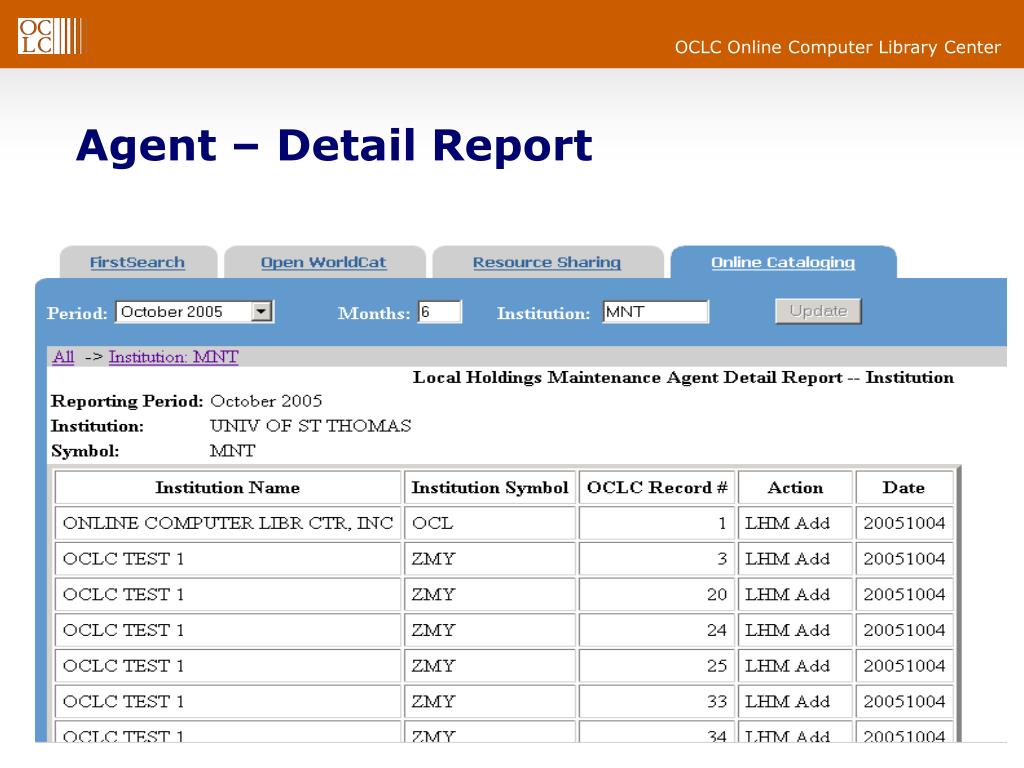1024x768 pixels.
Task: Open the Period dropdown showing October 2005
Action: click(x=195, y=312)
